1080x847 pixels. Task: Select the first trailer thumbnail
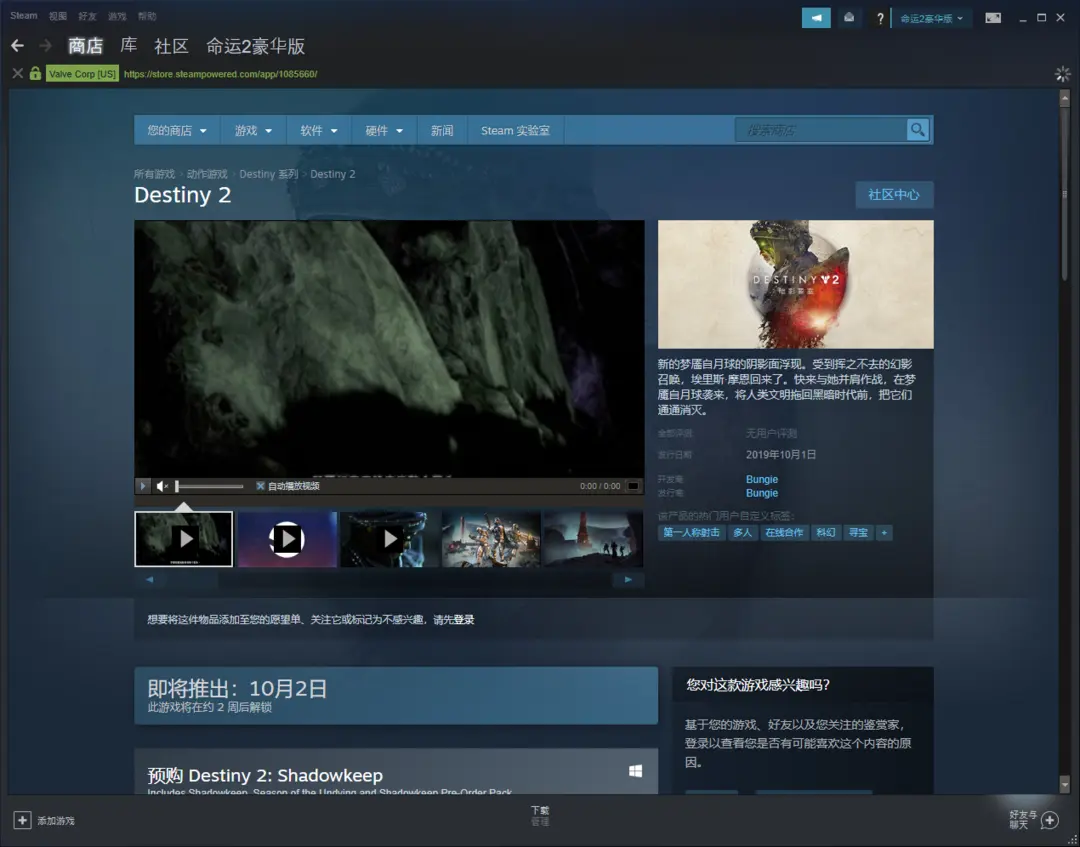pyautogui.click(x=184, y=538)
